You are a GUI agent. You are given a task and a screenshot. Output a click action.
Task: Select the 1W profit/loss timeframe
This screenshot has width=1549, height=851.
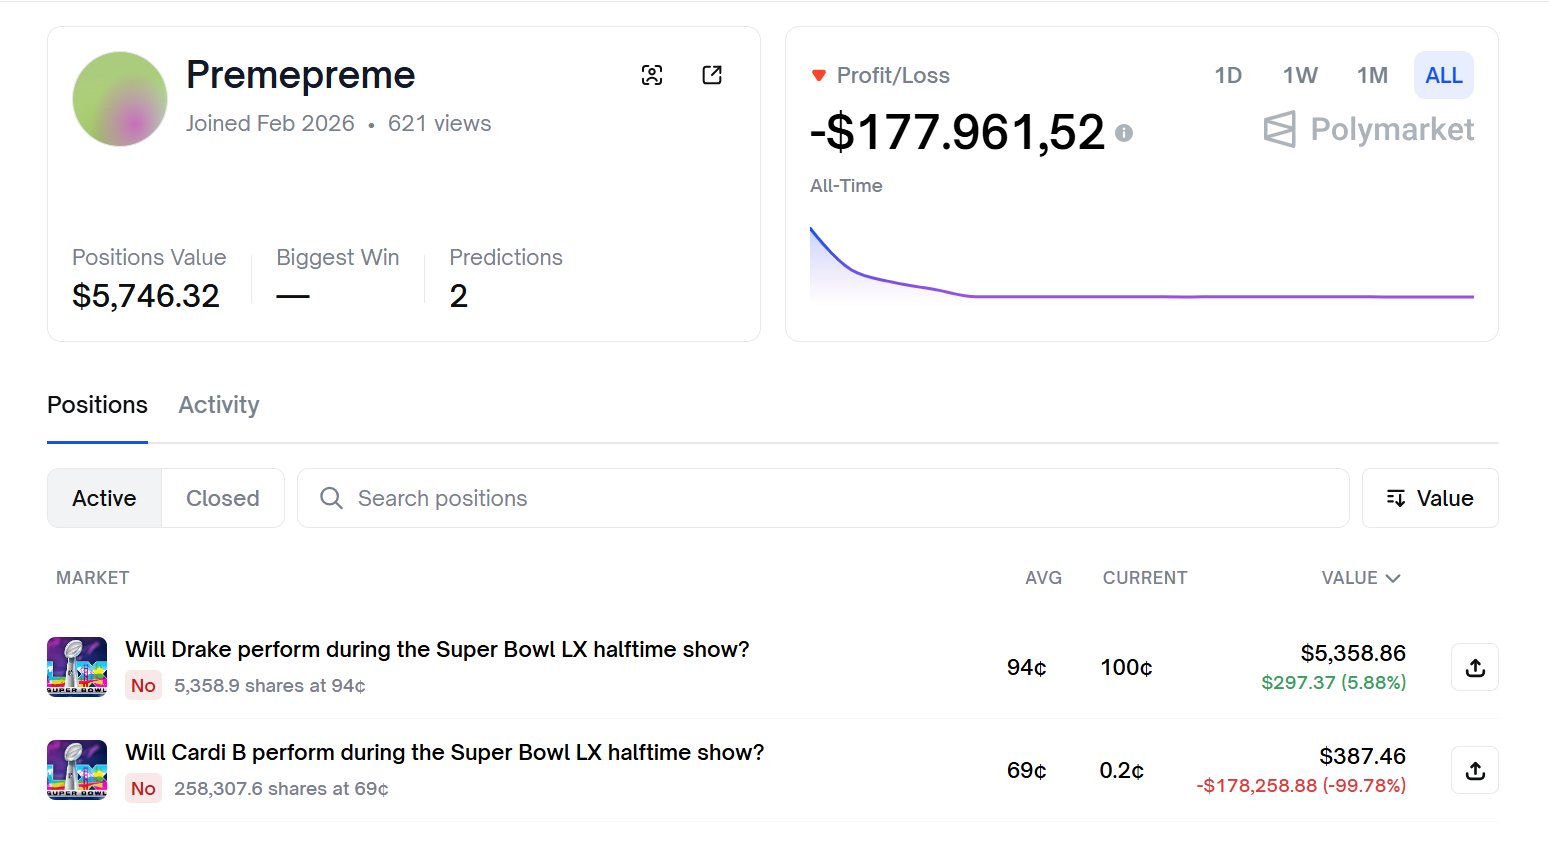[x=1300, y=75]
